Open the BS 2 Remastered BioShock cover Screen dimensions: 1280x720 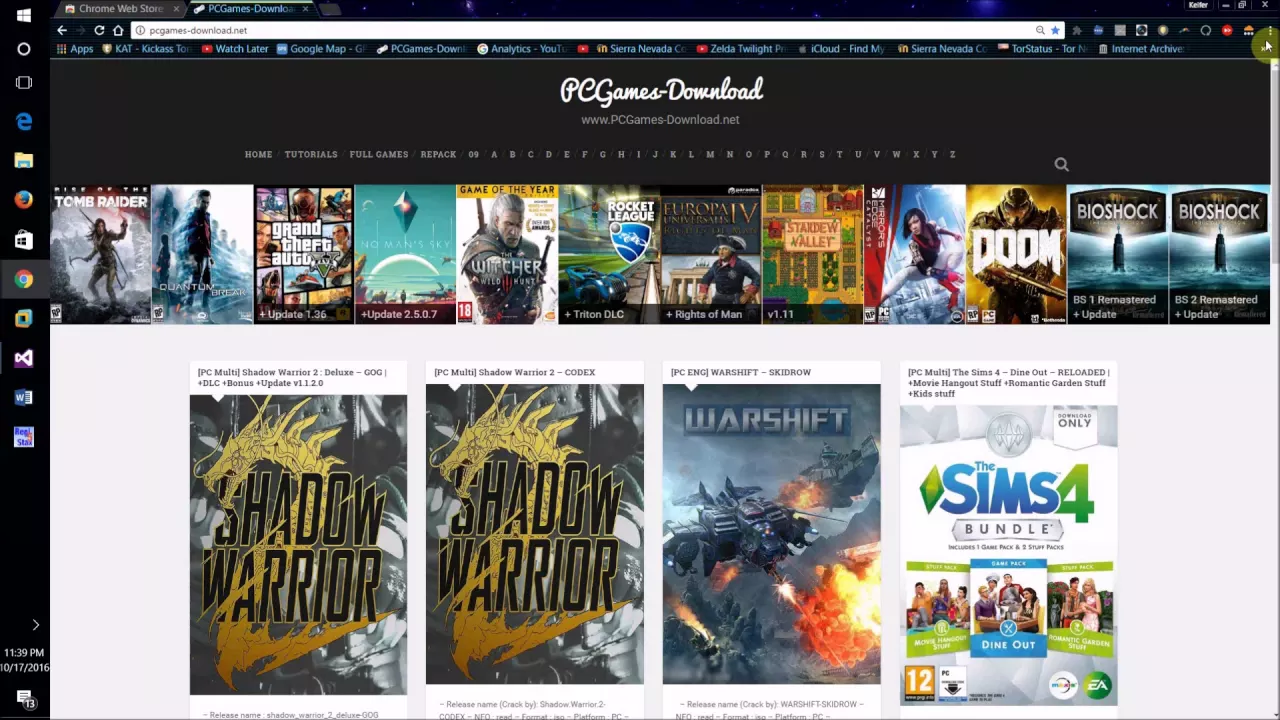[x=1220, y=254]
